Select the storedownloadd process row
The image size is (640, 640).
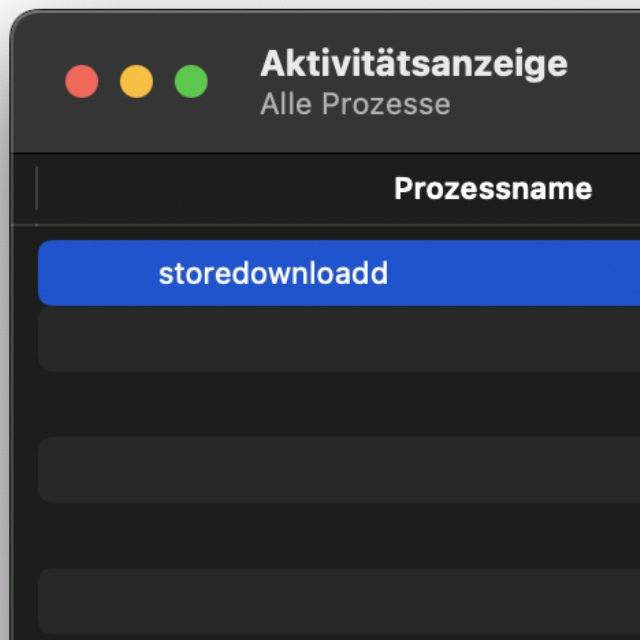click(x=273, y=273)
